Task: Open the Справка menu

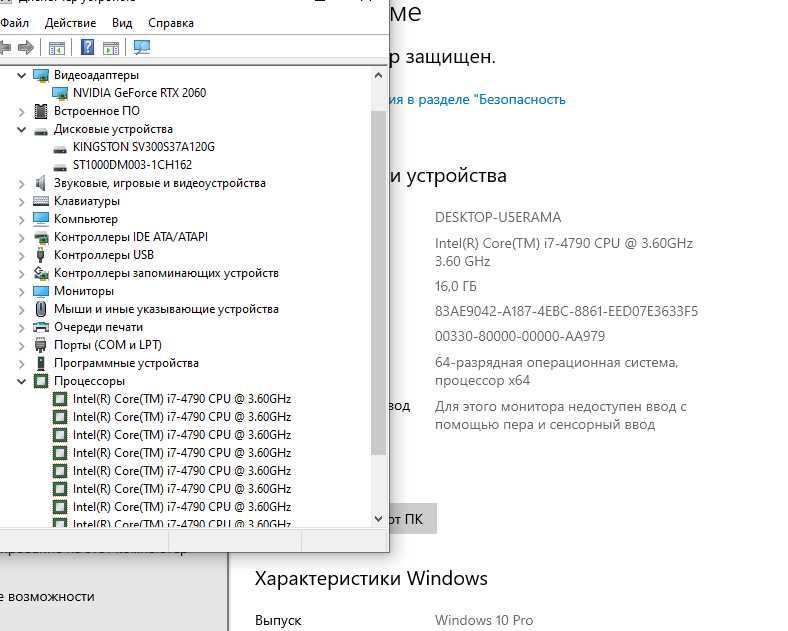Action: pos(171,23)
